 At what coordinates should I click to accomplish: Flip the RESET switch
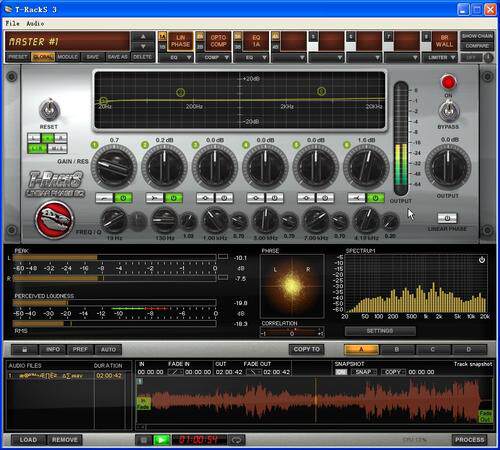coord(49,110)
